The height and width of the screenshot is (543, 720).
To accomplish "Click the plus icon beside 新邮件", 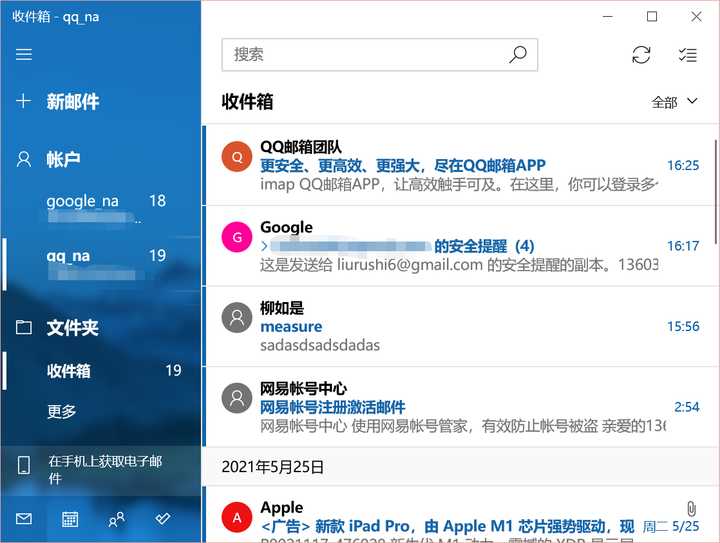I will (23, 101).
